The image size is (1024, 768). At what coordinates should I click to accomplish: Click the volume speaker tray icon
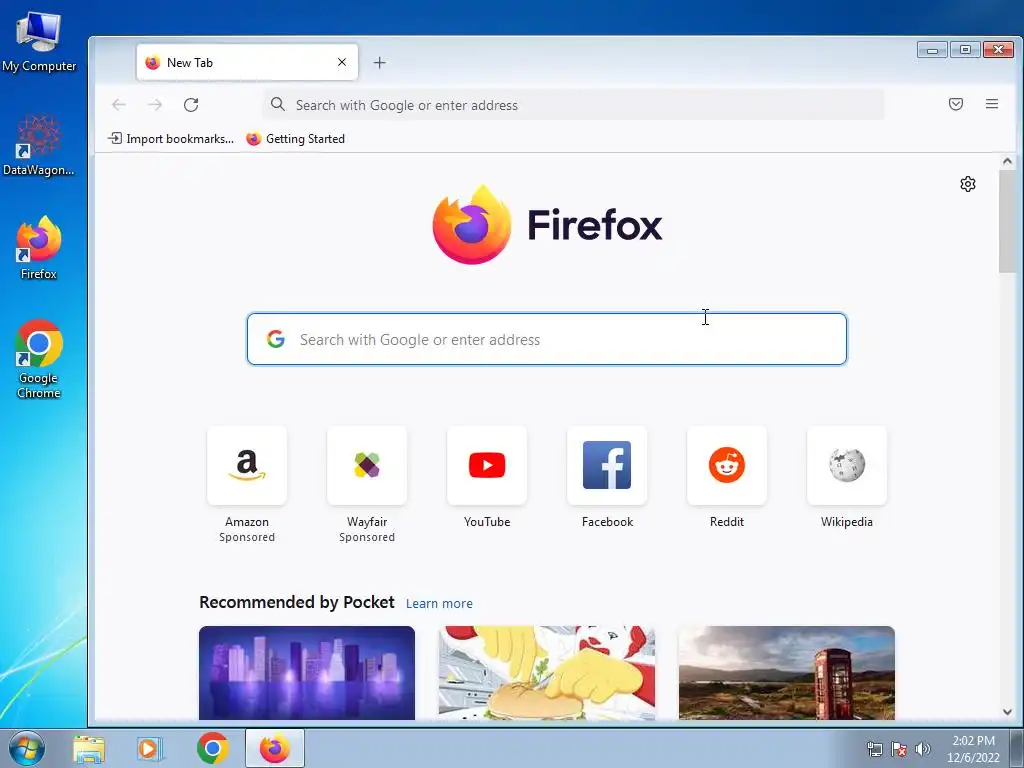click(922, 749)
